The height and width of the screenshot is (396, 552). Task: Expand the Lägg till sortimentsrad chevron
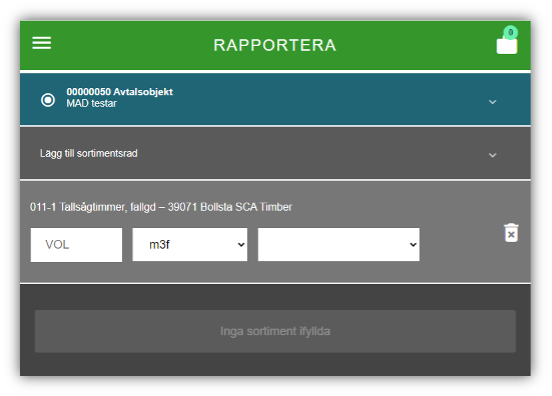493,155
